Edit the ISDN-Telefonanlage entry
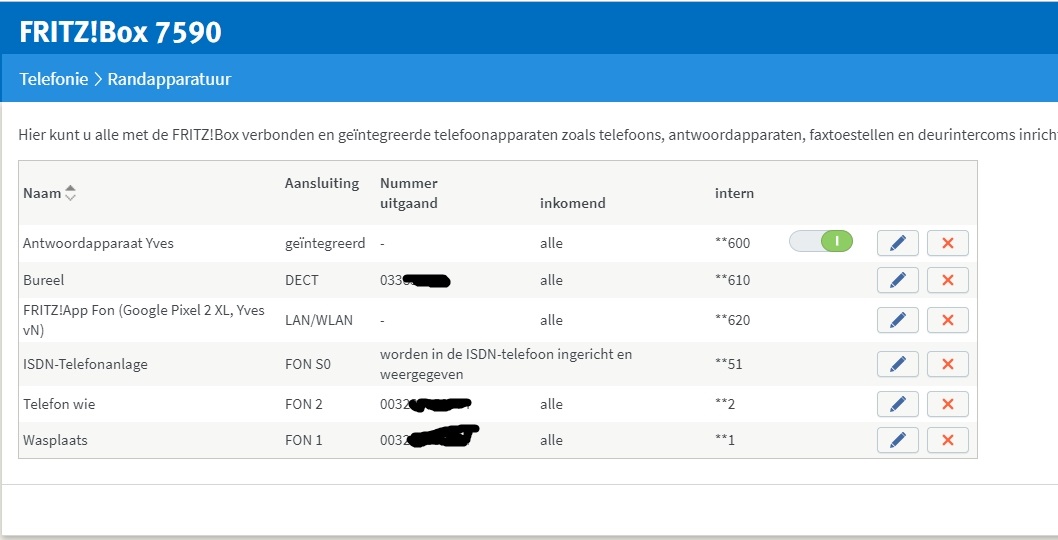1058x540 pixels. tap(898, 364)
